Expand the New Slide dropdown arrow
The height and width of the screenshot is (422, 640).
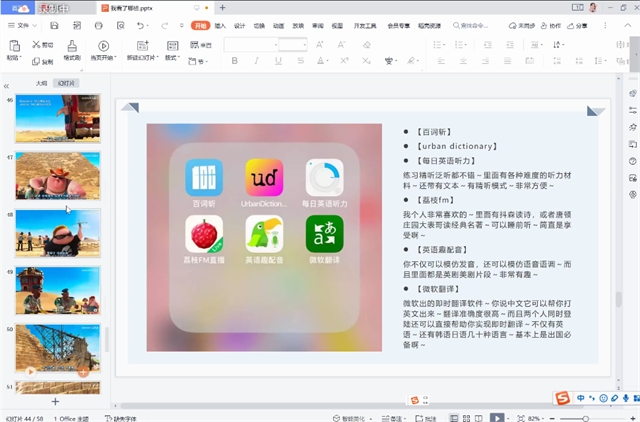pos(158,58)
